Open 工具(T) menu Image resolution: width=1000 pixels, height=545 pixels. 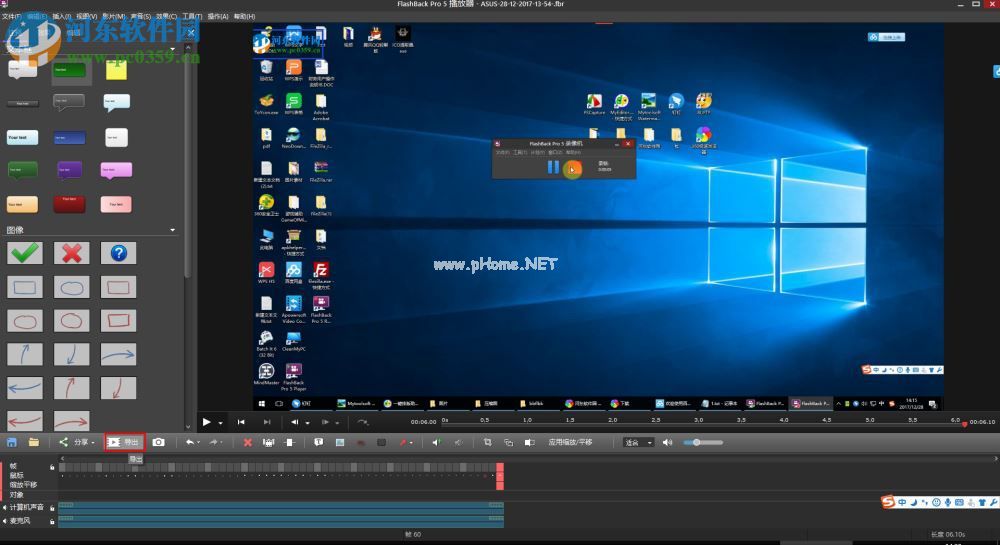coord(192,16)
